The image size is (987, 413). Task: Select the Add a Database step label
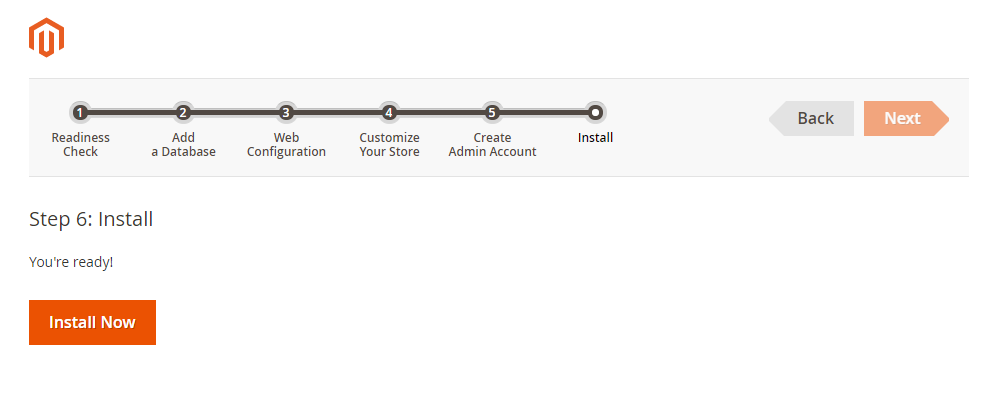[183, 144]
